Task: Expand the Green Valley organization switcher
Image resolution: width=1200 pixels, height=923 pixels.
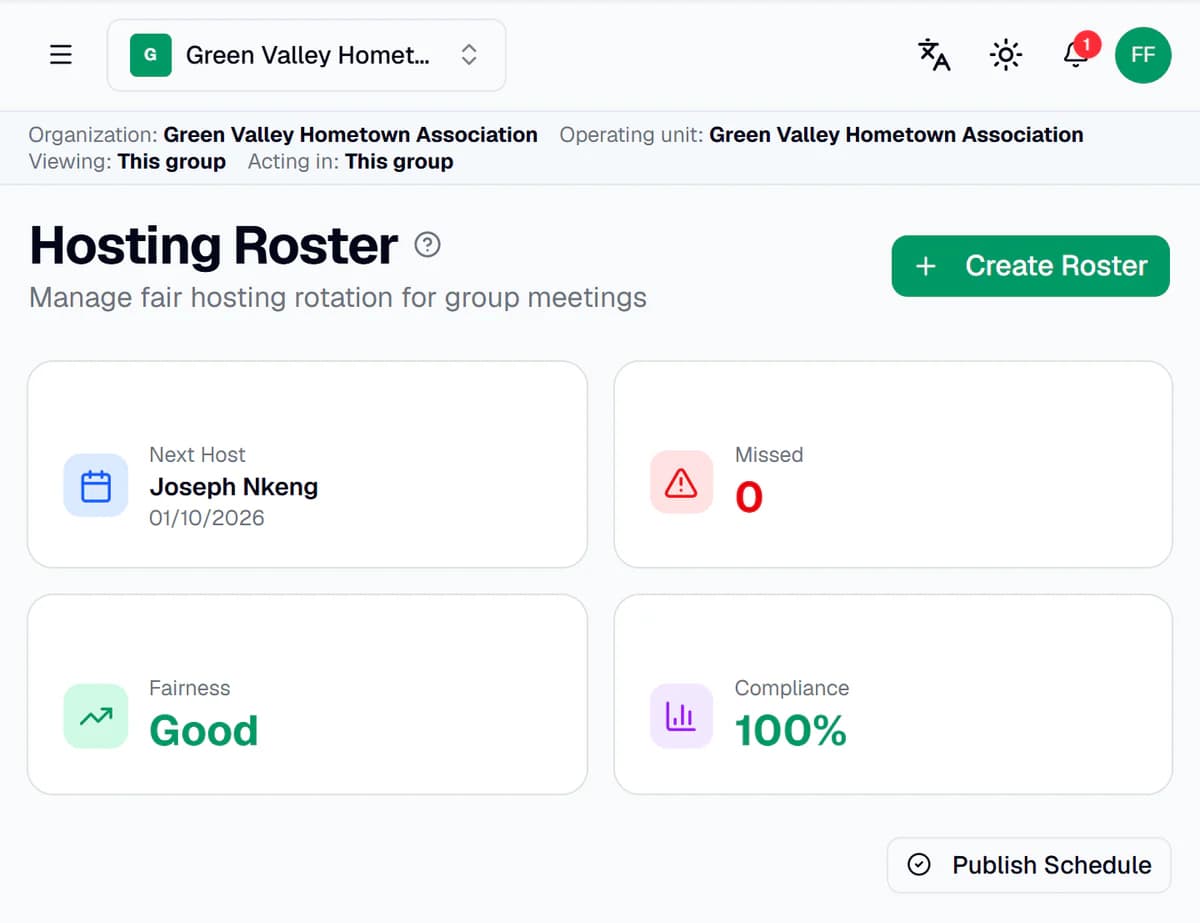Action: pyautogui.click(x=306, y=55)
